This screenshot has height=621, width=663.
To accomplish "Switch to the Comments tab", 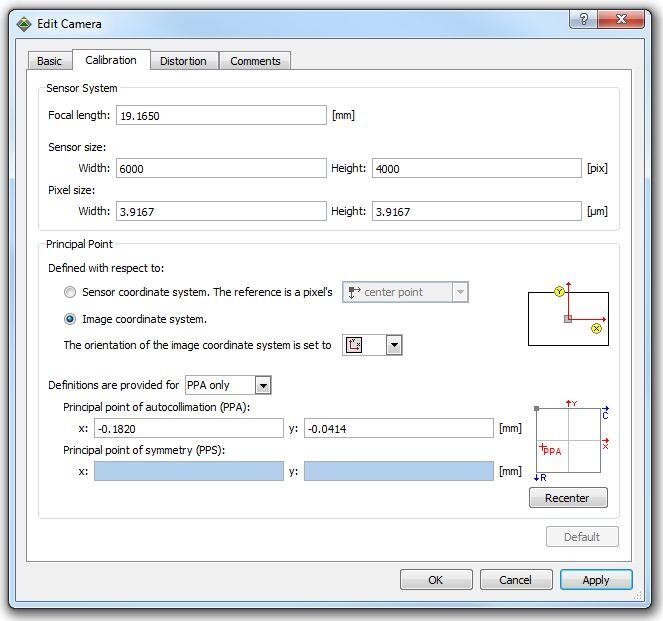I will [x=255, y=61].
